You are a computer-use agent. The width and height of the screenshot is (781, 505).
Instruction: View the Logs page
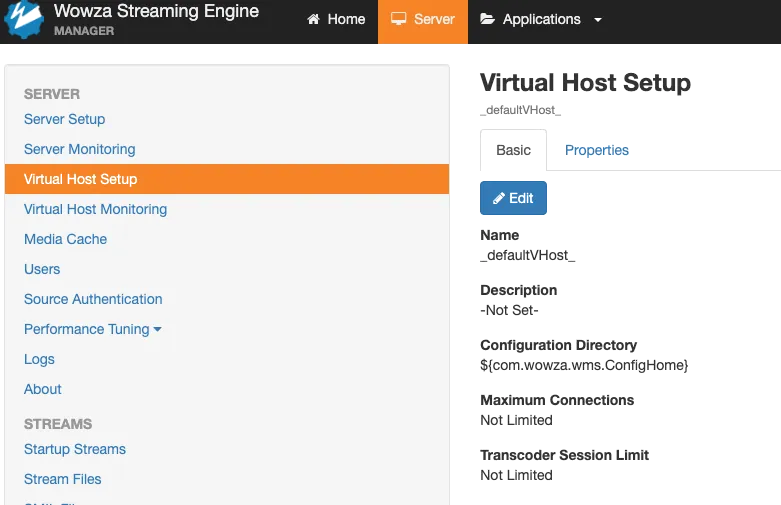pos(39,359)
